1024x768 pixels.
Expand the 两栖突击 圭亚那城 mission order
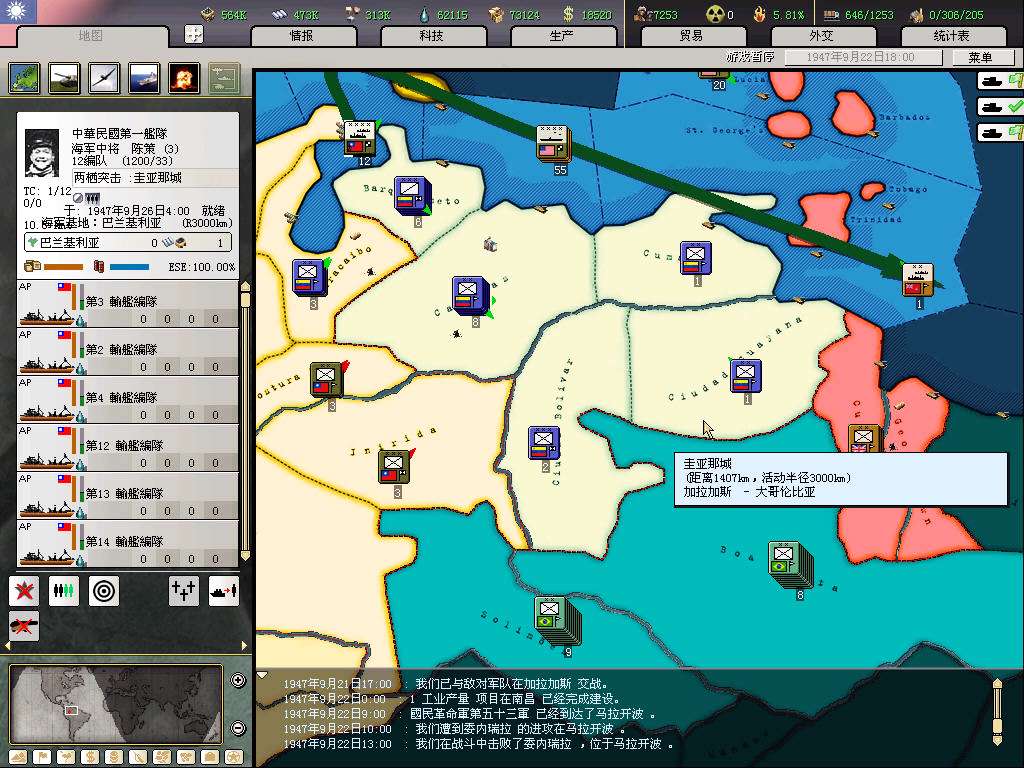[x=128, y=177]
